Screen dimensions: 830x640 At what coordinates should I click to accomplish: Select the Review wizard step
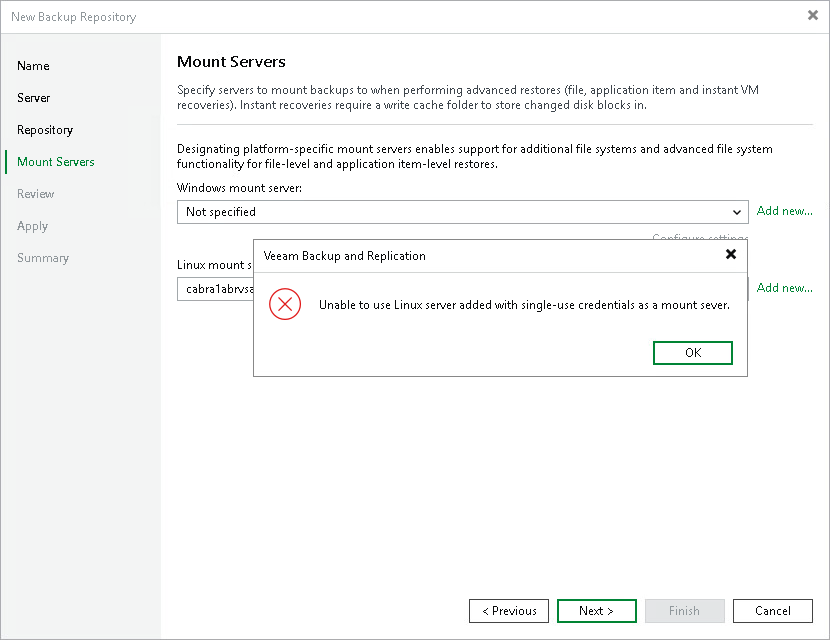pos(35,194)
